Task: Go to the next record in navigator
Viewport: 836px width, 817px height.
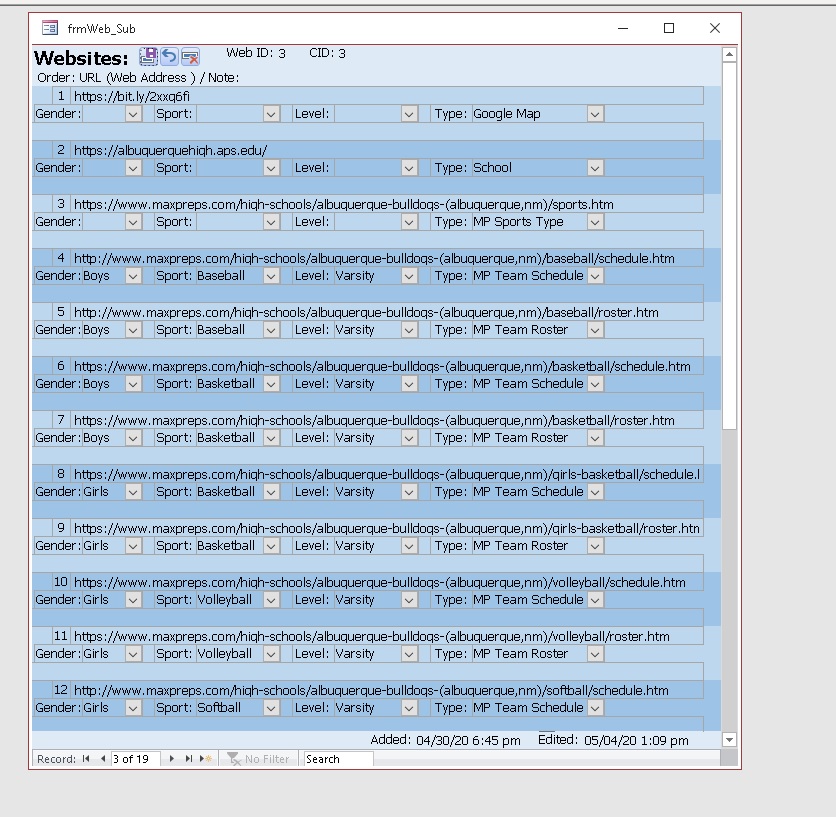Action: pyautogui.click(x=172, y=759)
